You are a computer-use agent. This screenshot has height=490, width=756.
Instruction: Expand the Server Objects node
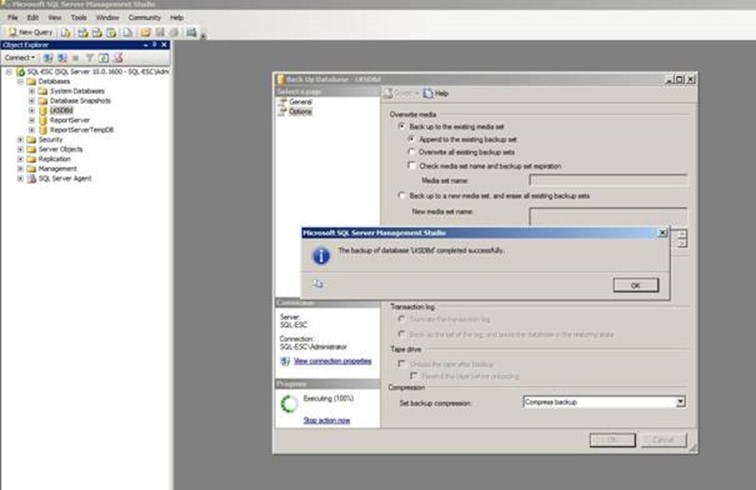point(20,149)
